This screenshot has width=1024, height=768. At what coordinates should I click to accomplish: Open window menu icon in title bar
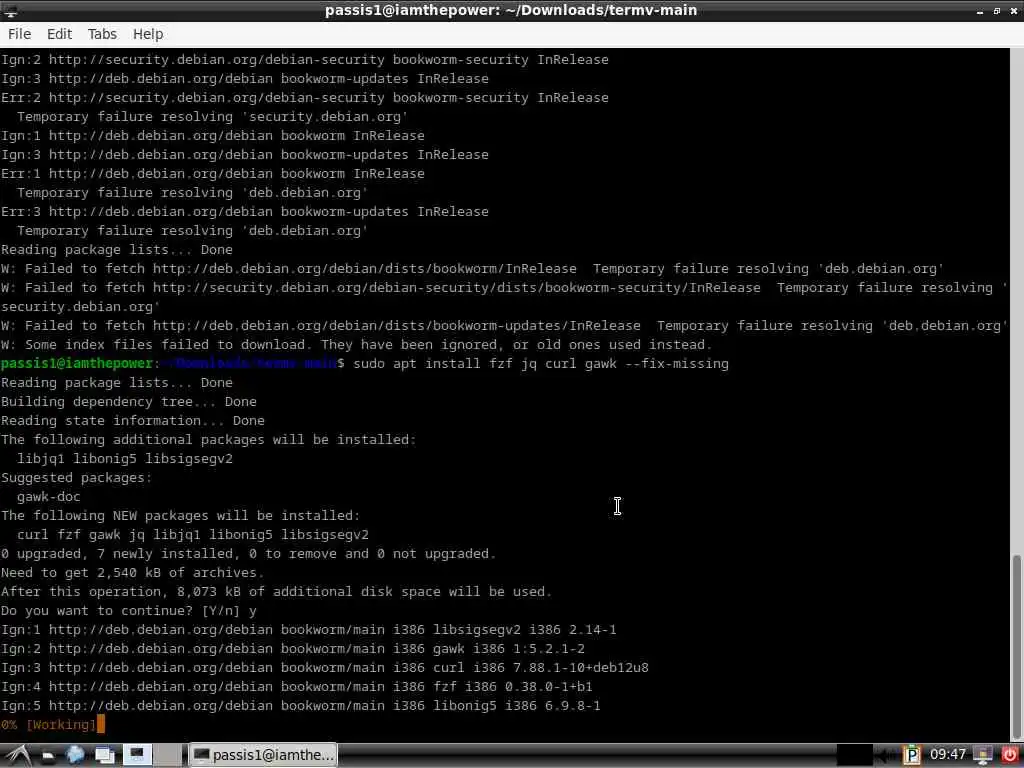pyautogui.click(x=10, y=10)
